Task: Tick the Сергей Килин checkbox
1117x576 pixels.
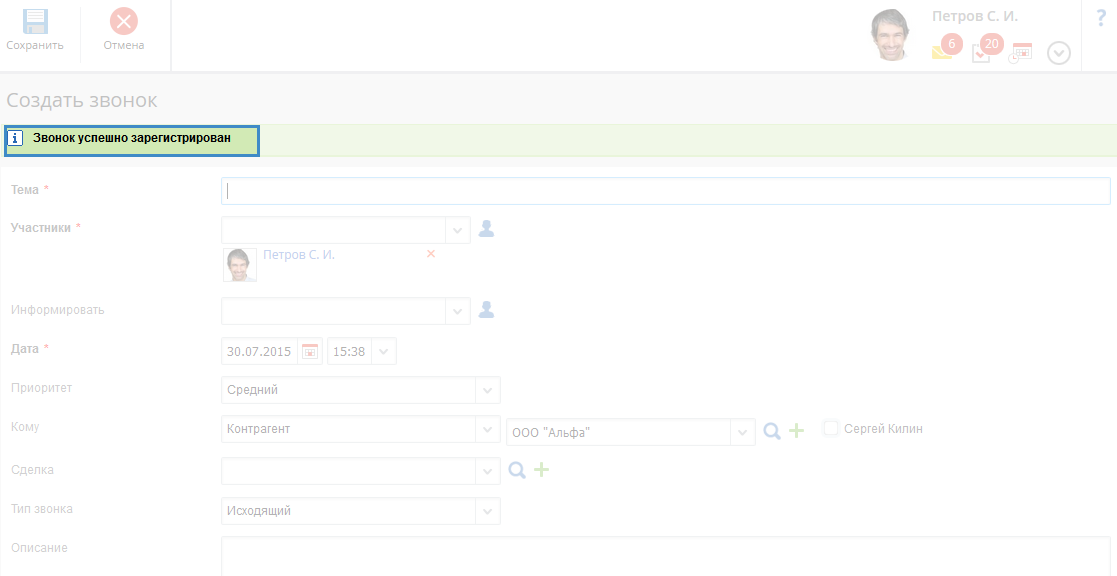Action: pos(831,428)
